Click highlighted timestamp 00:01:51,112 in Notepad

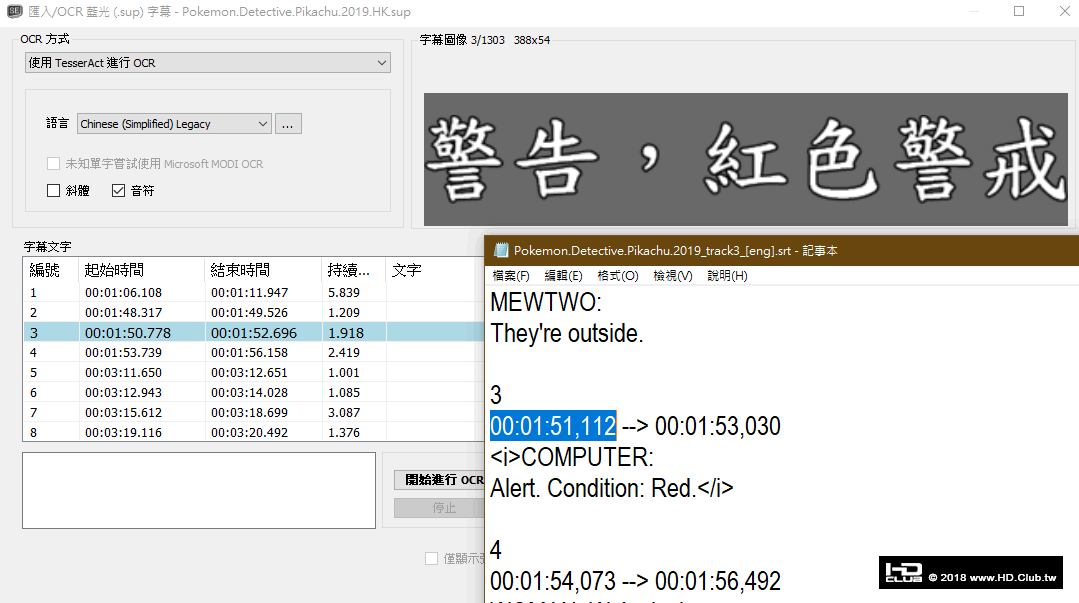[553, 426]
